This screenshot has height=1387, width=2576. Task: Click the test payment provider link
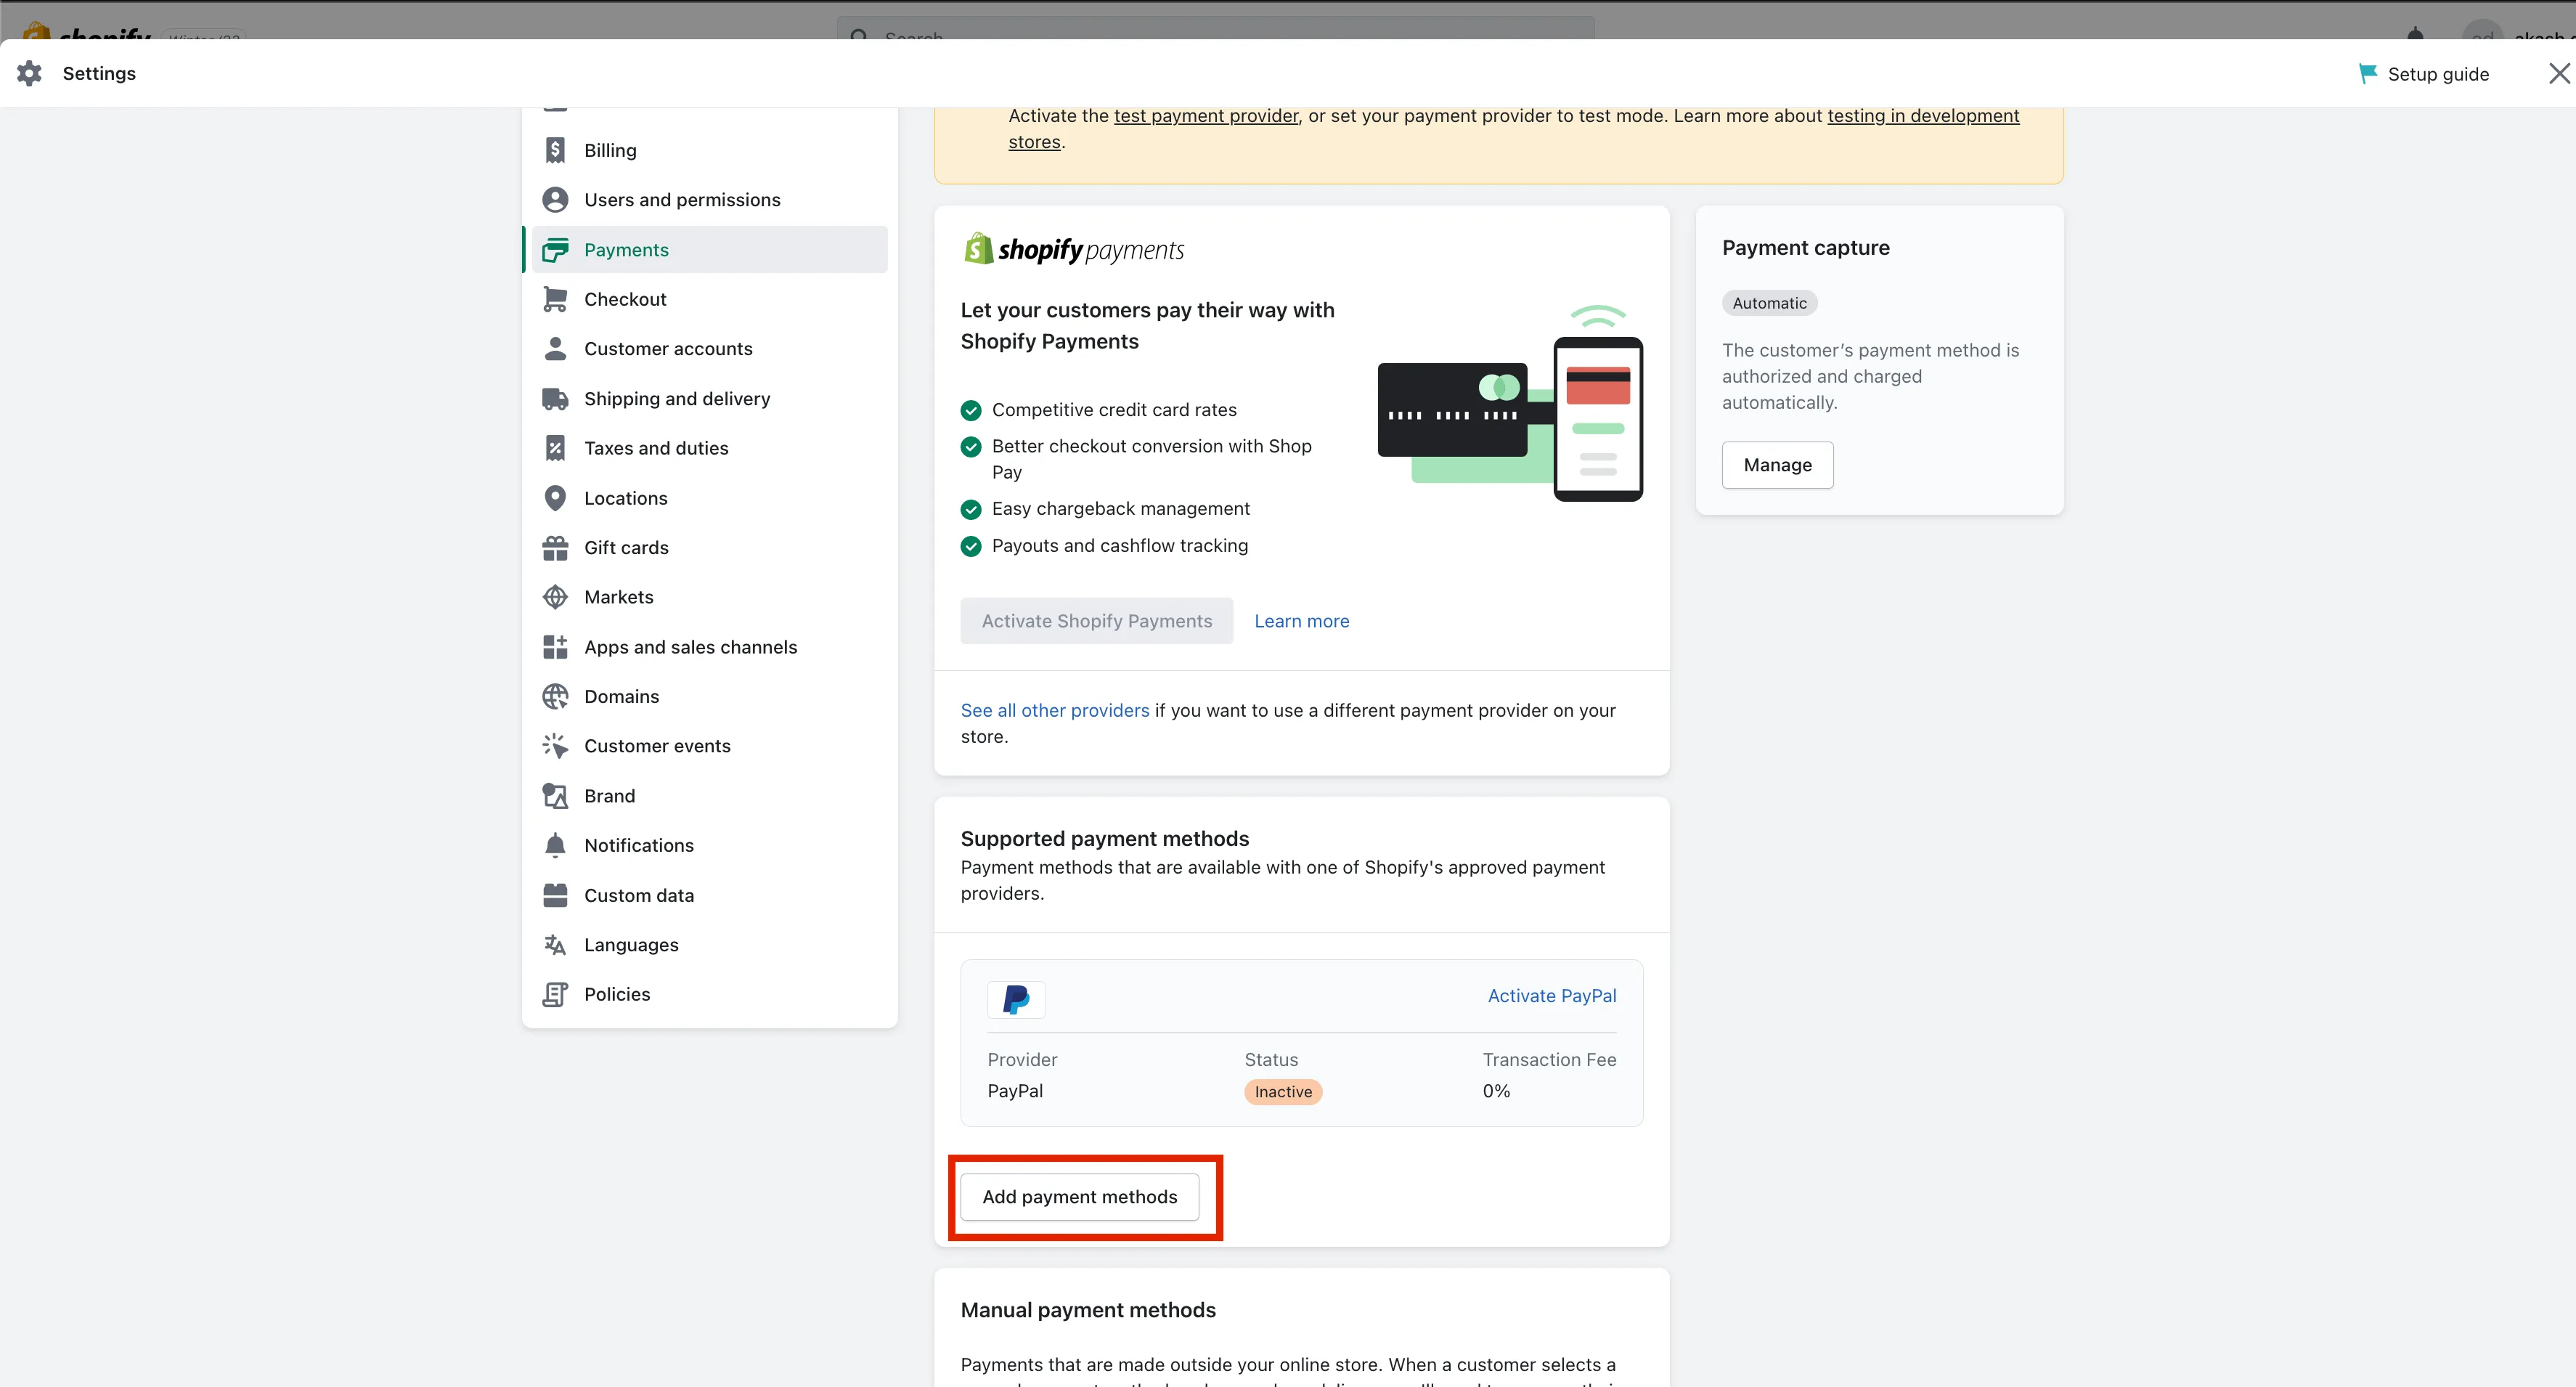1206,116
